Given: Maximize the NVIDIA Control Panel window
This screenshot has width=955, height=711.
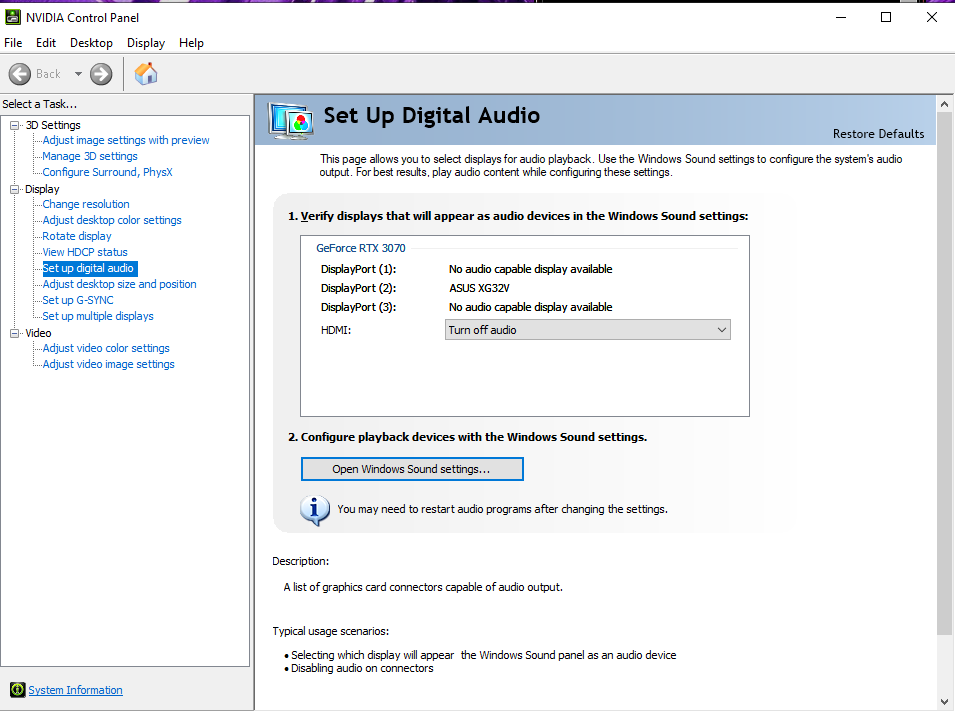Looking at the screenshot, I should point(886,18).
